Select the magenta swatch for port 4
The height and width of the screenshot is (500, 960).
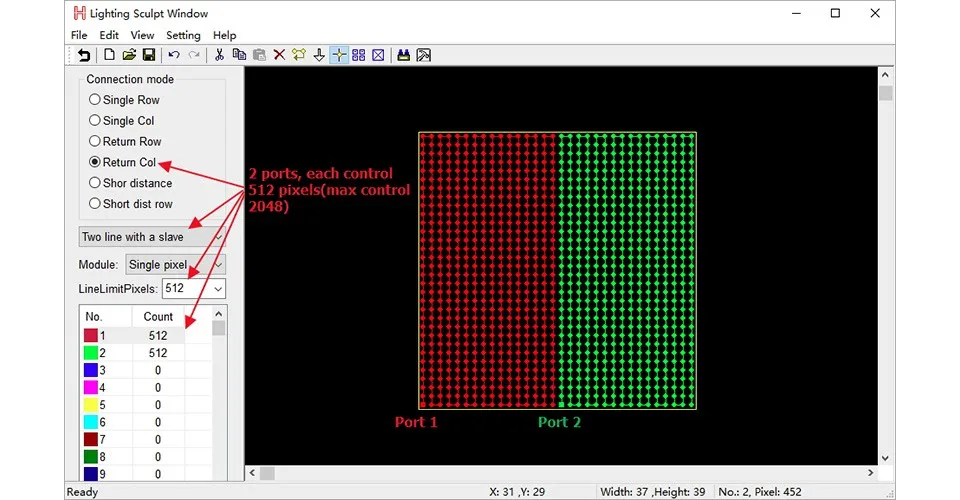pos(91,387)
